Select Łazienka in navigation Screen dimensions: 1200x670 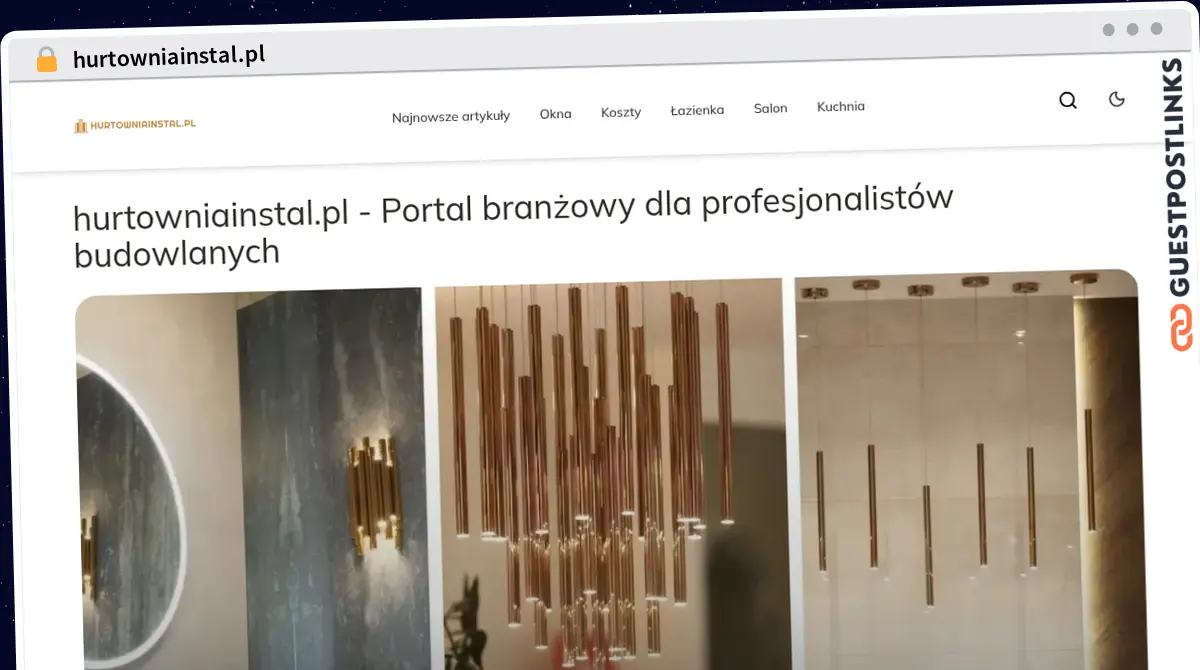click(x=697, y=110)
